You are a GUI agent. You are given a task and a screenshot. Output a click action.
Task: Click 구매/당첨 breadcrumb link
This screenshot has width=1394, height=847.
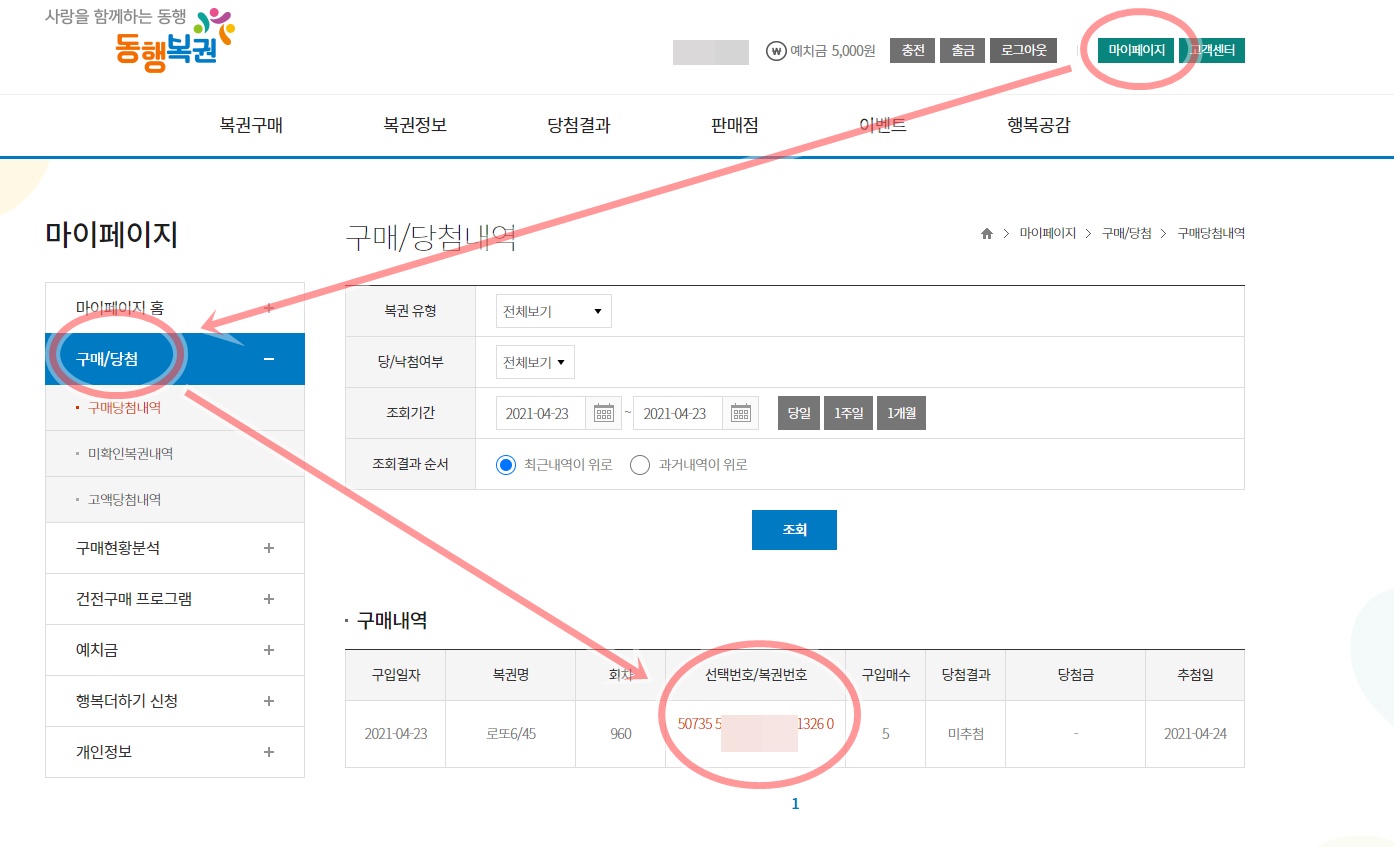1126,233
